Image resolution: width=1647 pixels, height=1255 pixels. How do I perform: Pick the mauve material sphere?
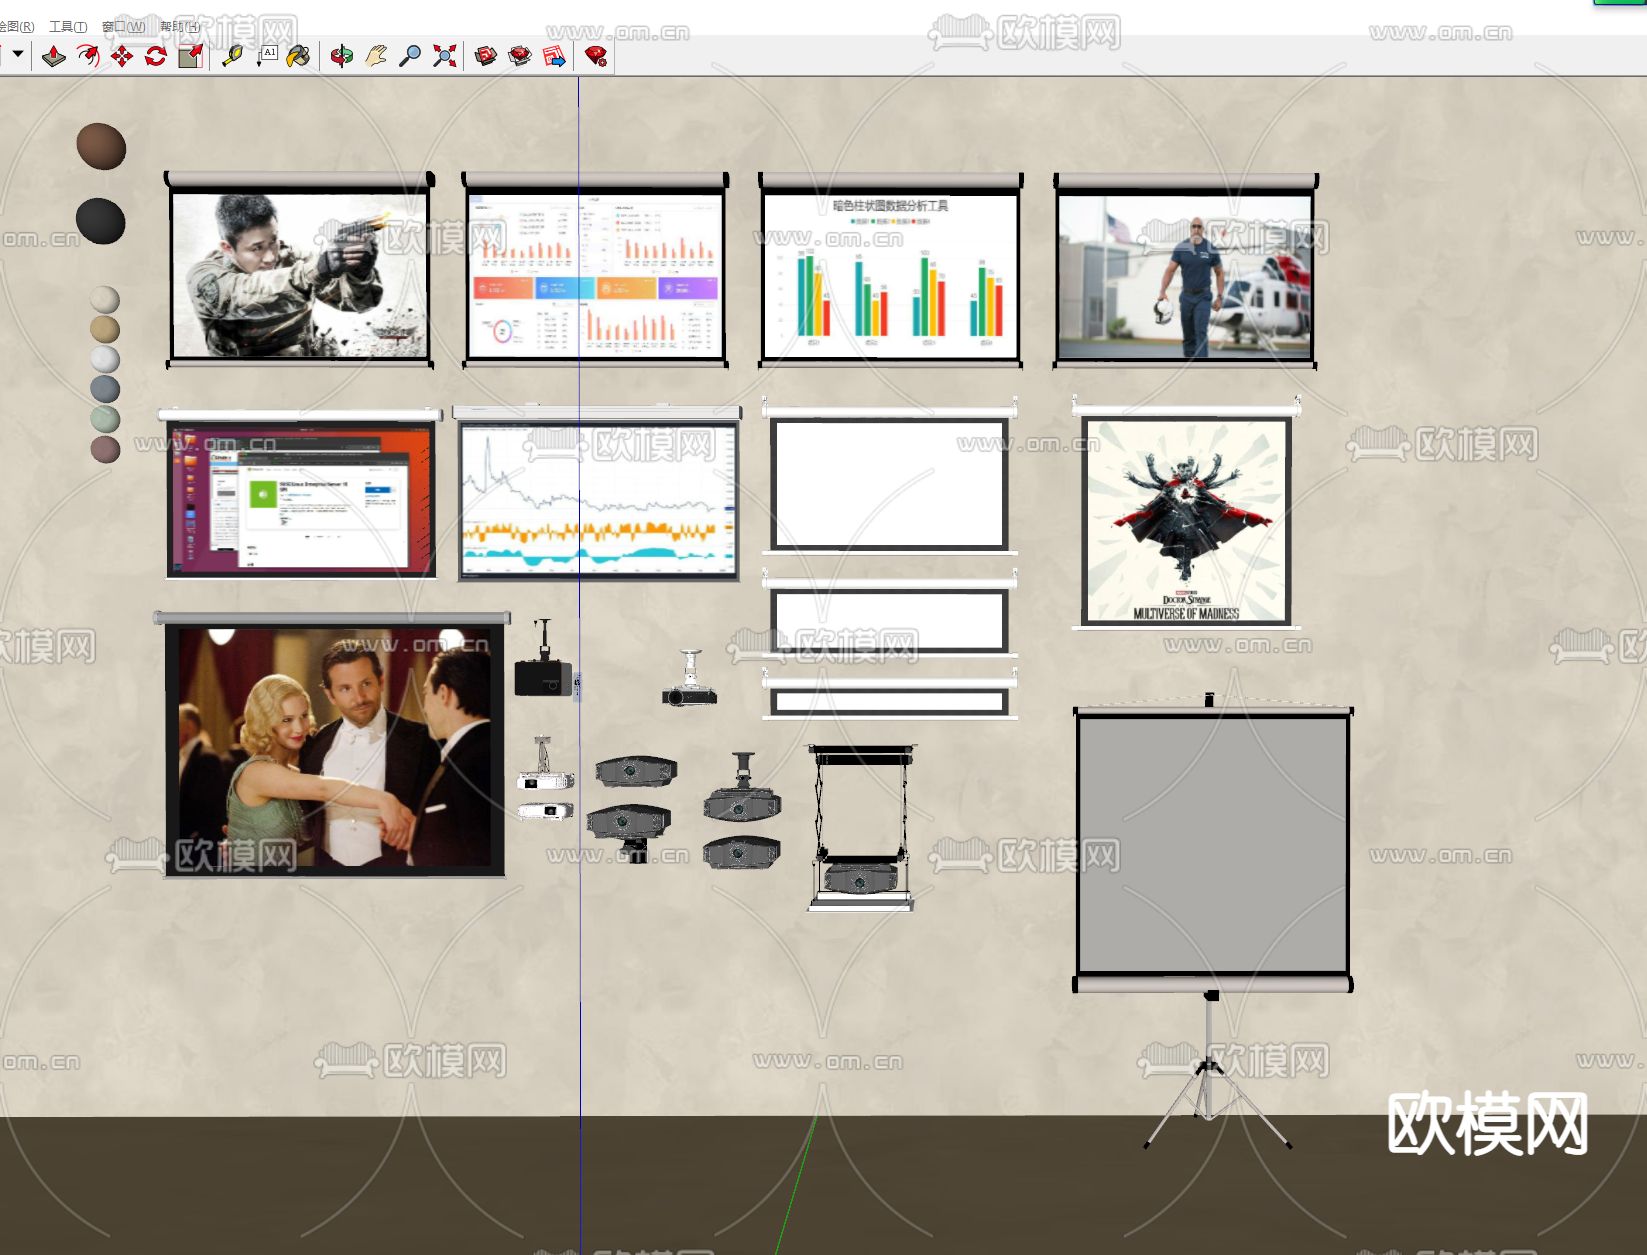(x=105, y=449)
